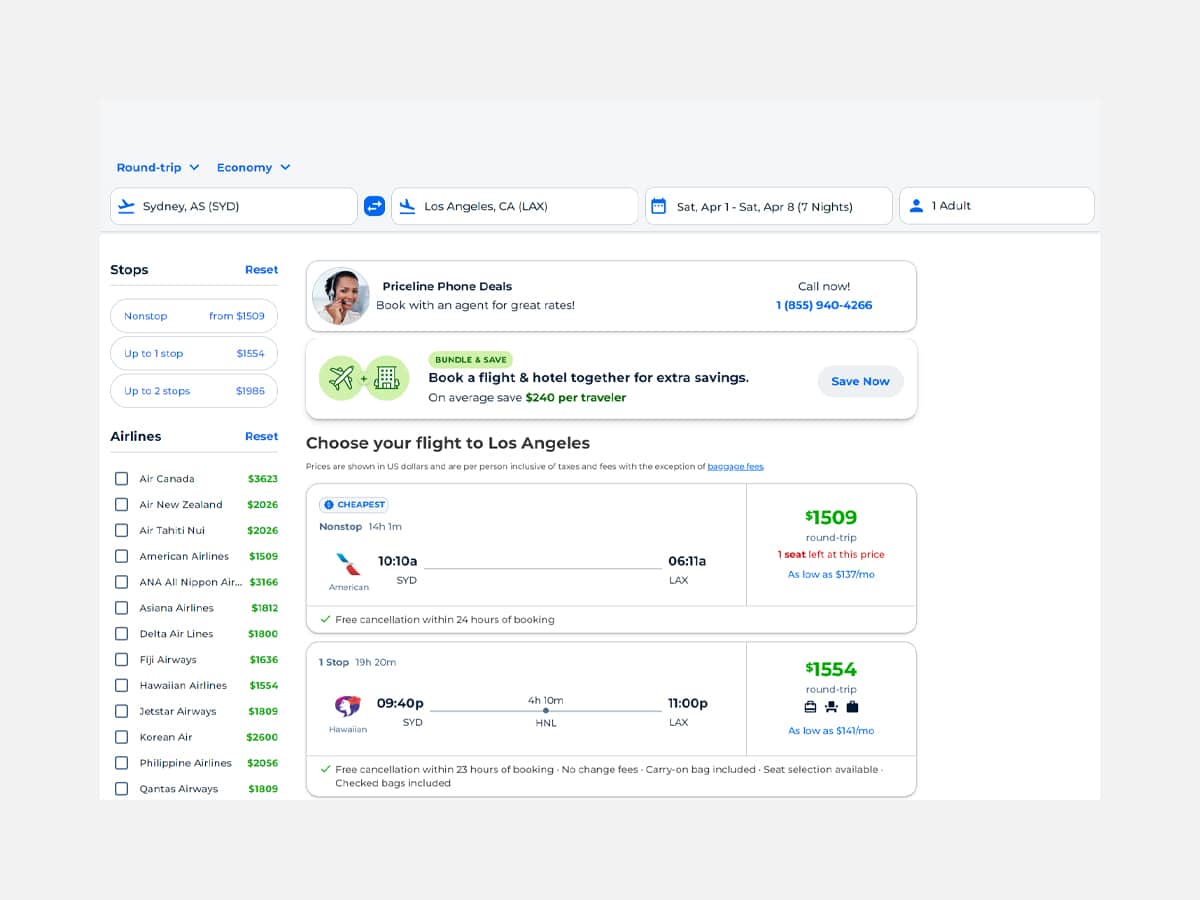The height and width of the screenshot is (900, 1200).
Task: Edit the Los Angeles, CA (LAX) destination field
Action: click(515, 206)
